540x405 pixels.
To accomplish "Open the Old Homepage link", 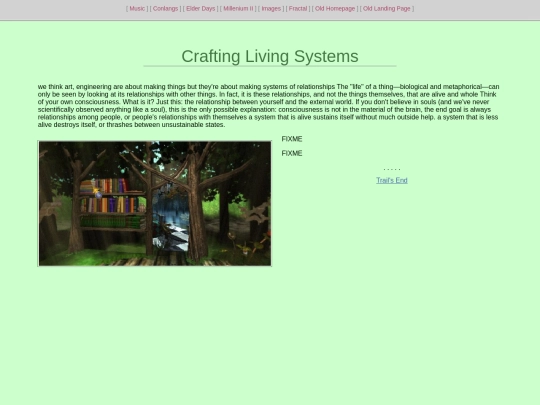I will click(x=335, y=9).
